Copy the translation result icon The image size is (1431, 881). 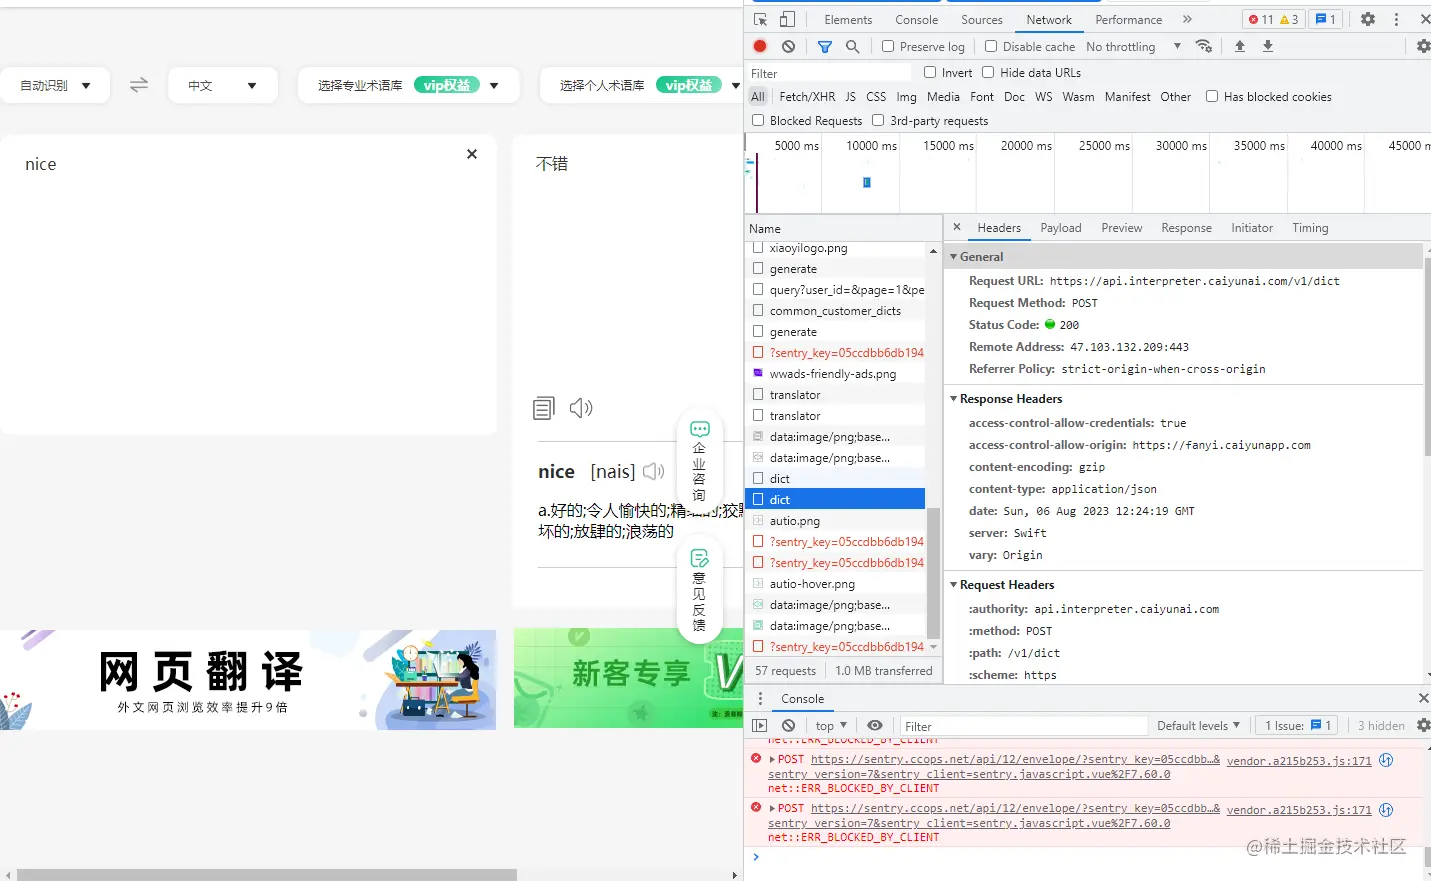point(544,408)
